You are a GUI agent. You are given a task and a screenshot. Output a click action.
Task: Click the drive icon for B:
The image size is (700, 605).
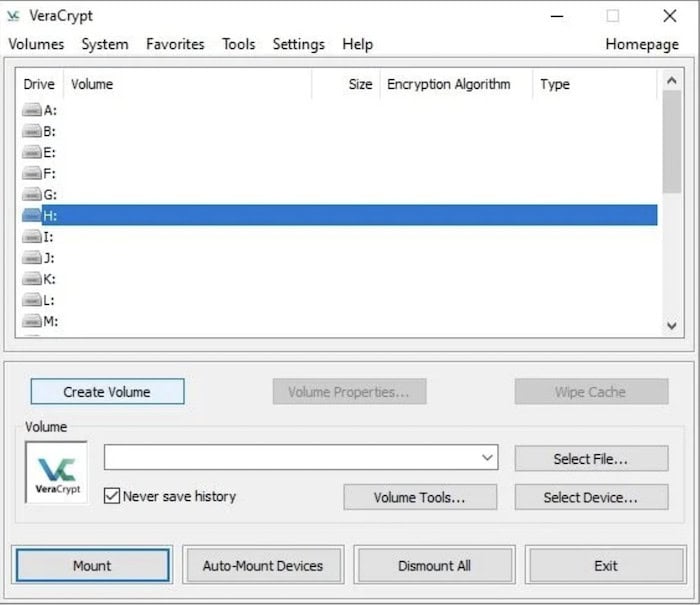(32, 131)
